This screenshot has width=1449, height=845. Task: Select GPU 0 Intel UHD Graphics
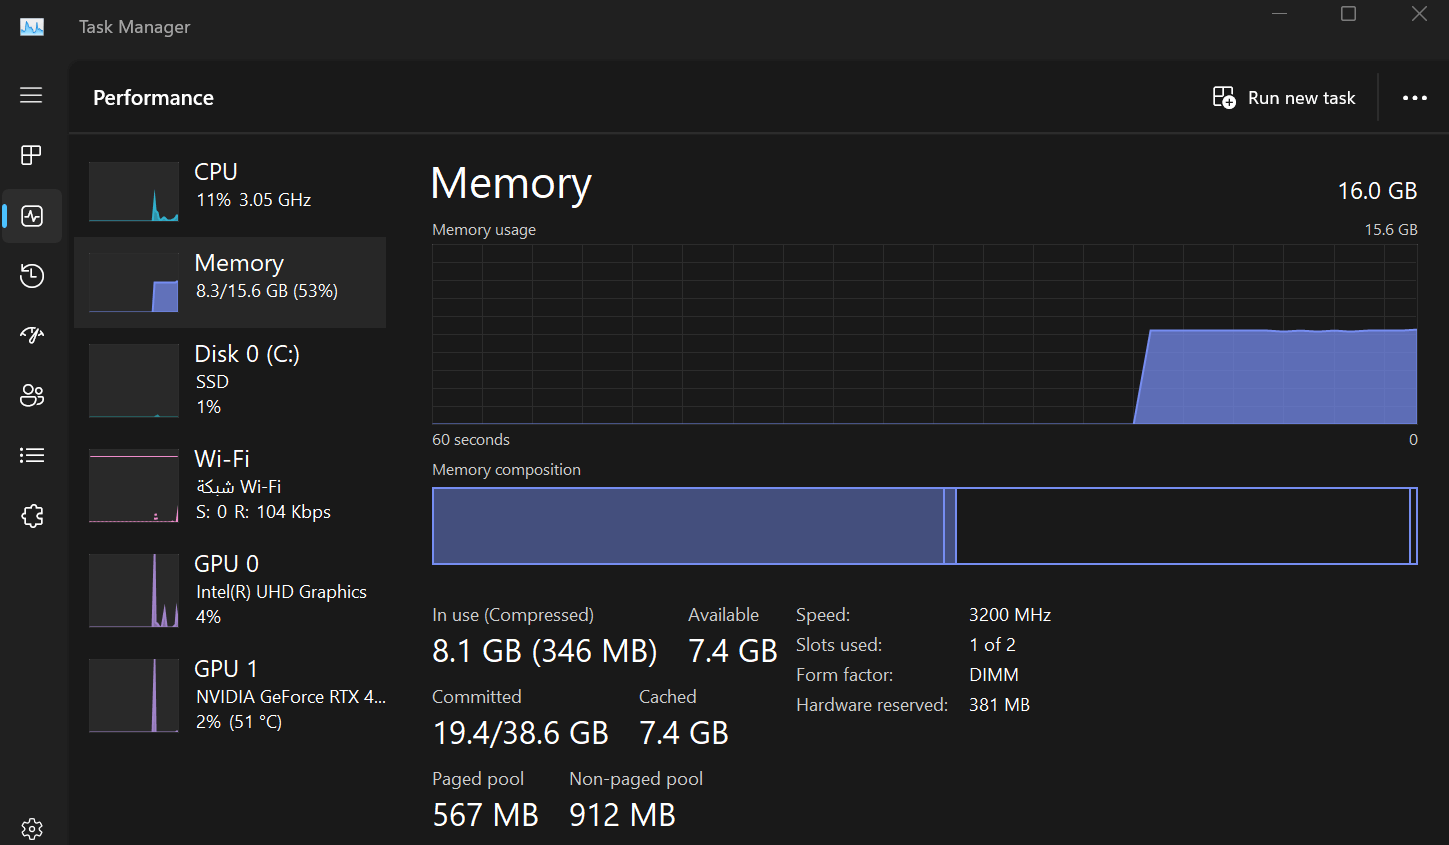tap(230, 590)
